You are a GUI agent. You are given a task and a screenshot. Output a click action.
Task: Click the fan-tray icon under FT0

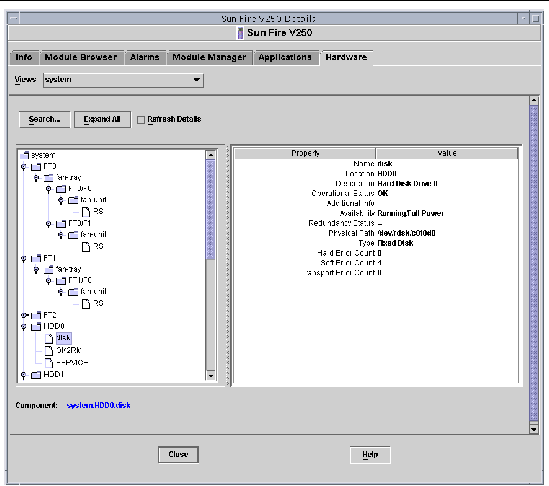pyautogui.click(x=49, y=178)
